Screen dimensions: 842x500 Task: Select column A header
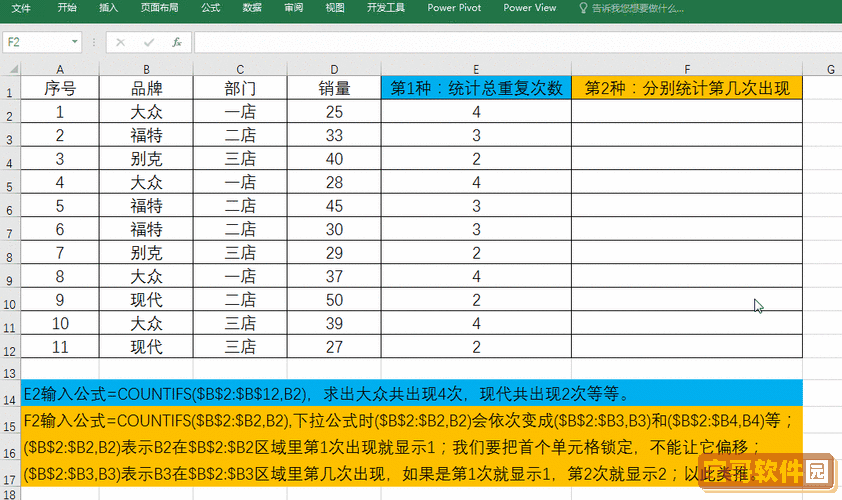click(60, 69)
